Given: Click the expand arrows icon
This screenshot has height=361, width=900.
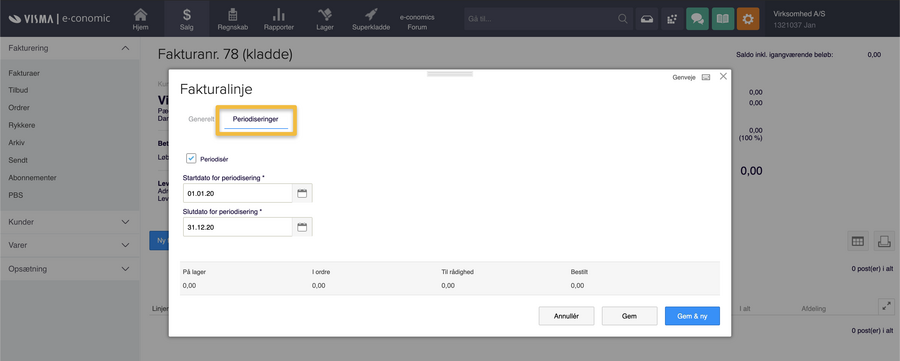Looking at the screenshot, I should pyautogui.click(x=887, y=306).
